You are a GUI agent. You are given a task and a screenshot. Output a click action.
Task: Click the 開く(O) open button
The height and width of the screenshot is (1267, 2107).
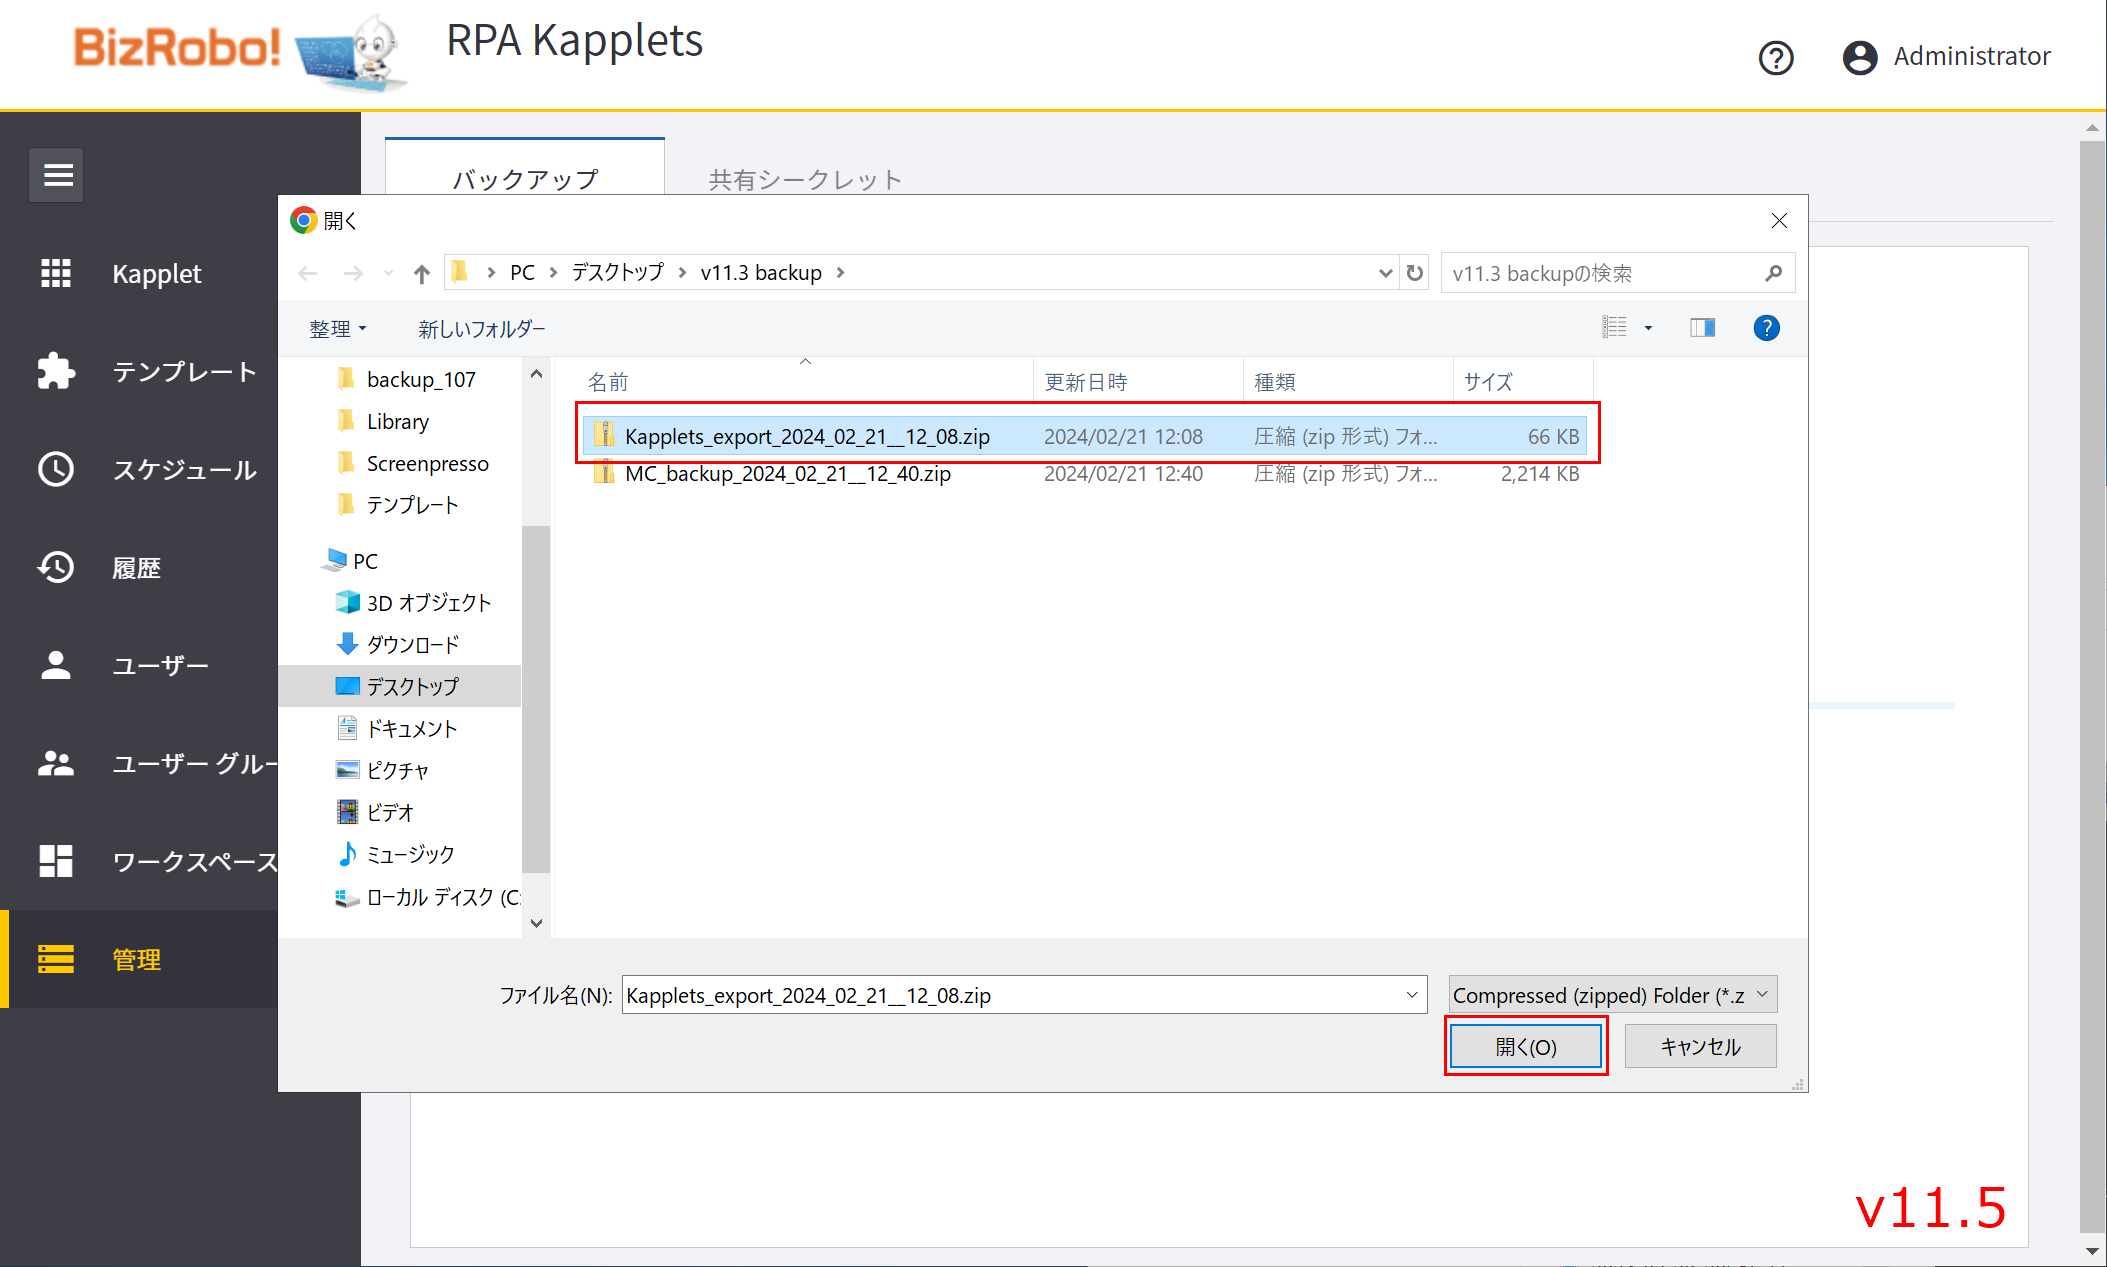pos(1526,1047)
